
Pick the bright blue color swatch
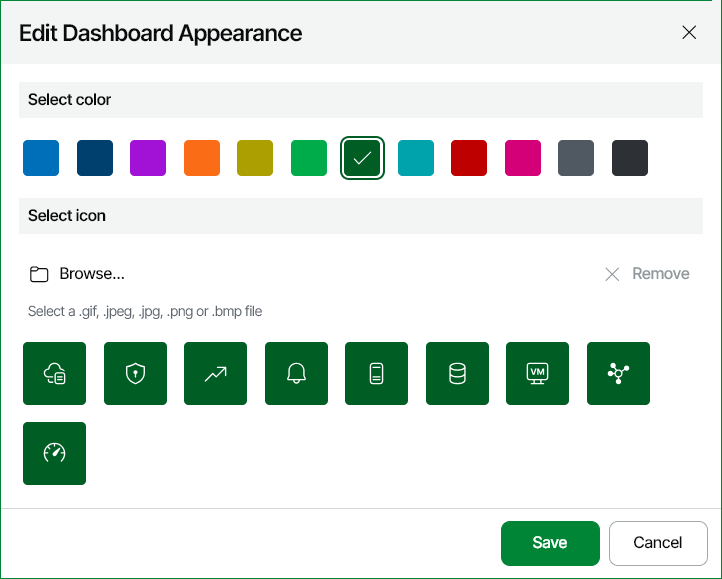point(41,158)
